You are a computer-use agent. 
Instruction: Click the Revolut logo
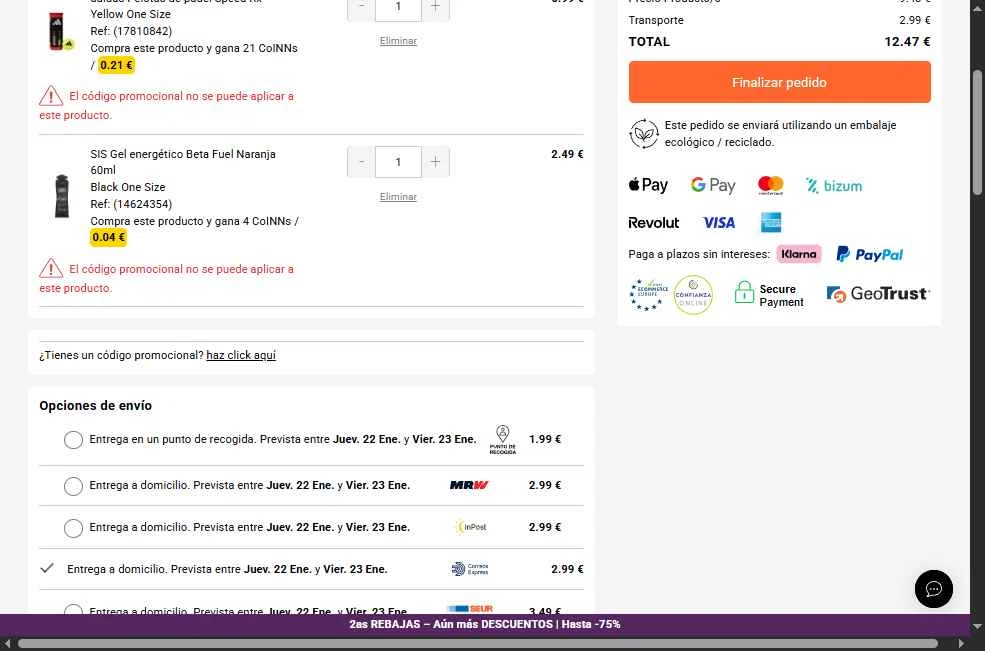[x=653, y=222]
